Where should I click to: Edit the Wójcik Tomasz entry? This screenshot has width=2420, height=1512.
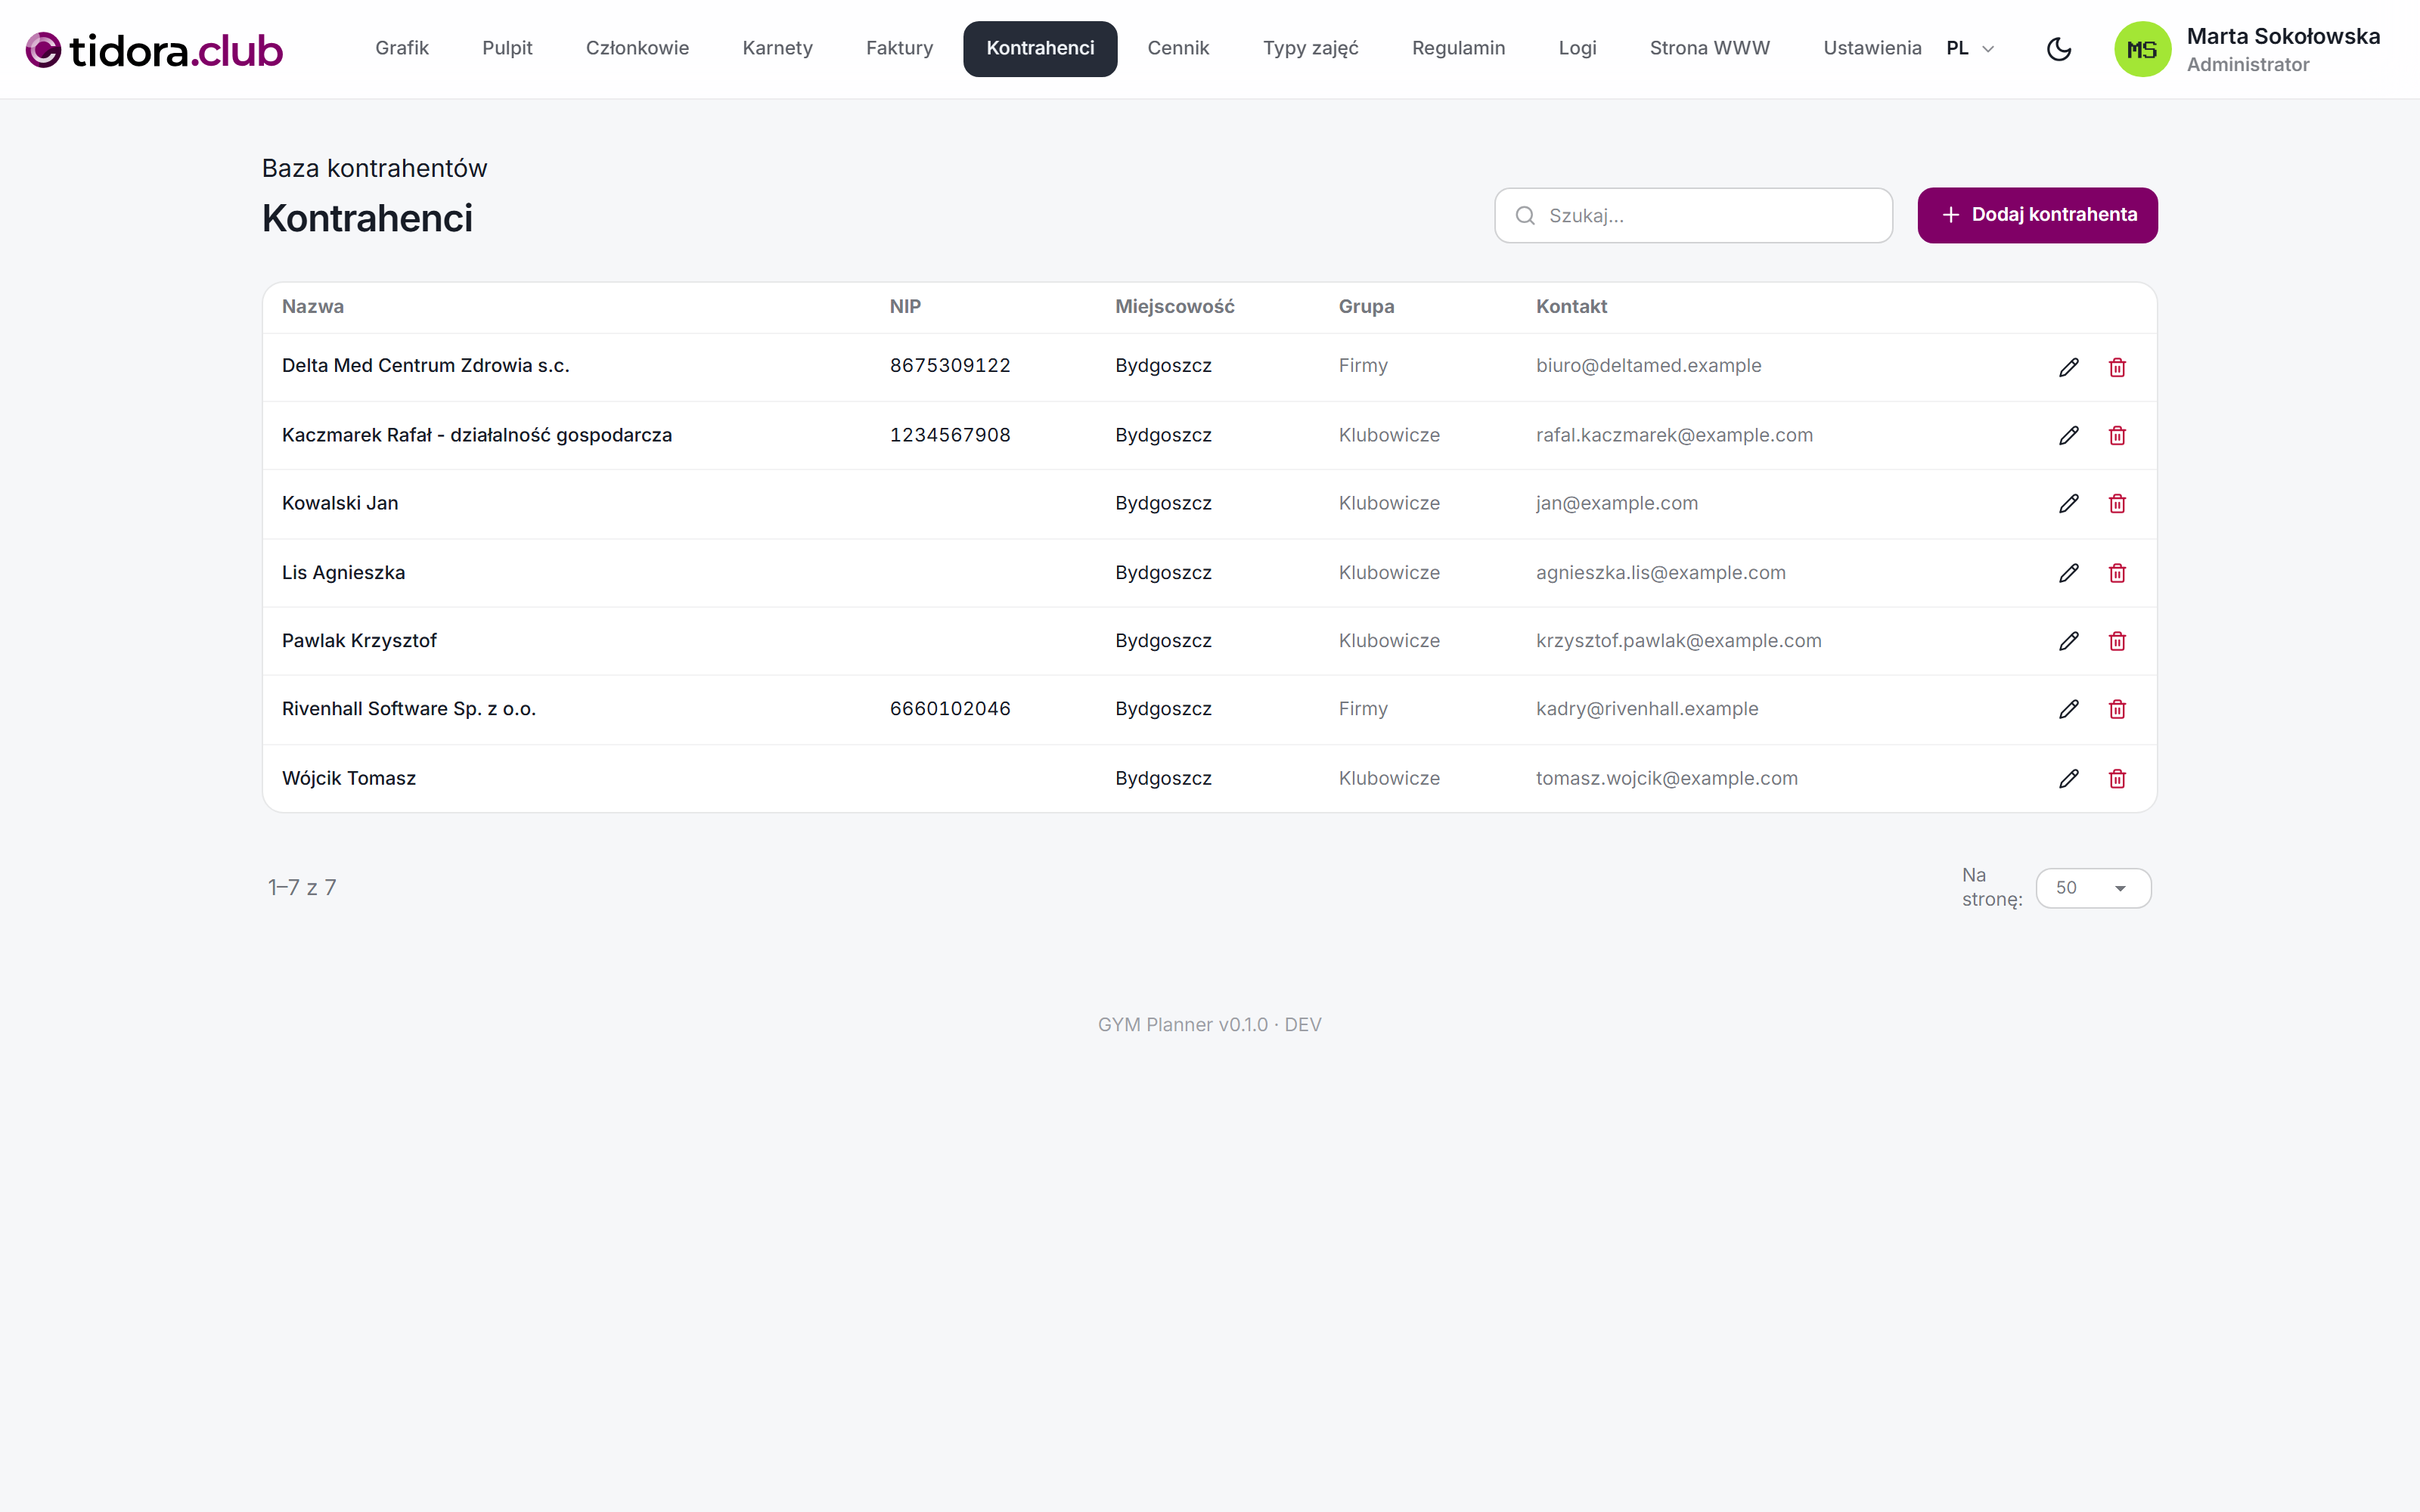point(2069,778)
